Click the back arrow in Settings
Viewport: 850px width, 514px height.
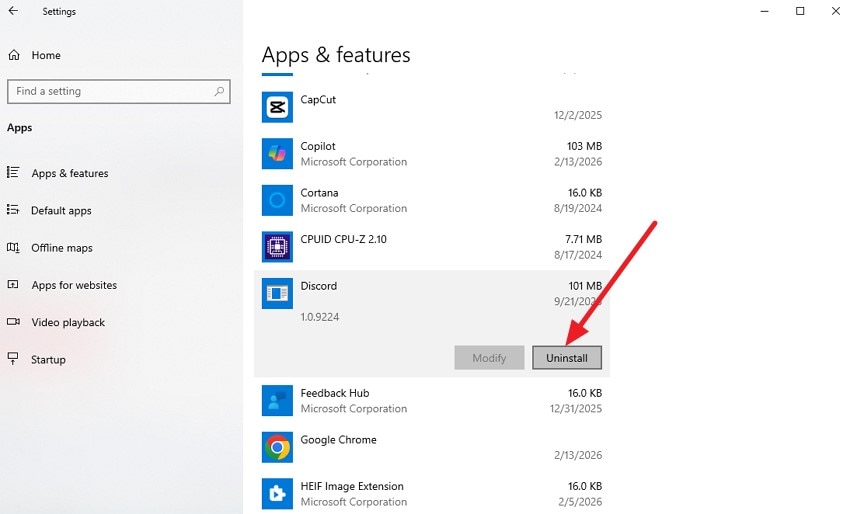(13, 11)
